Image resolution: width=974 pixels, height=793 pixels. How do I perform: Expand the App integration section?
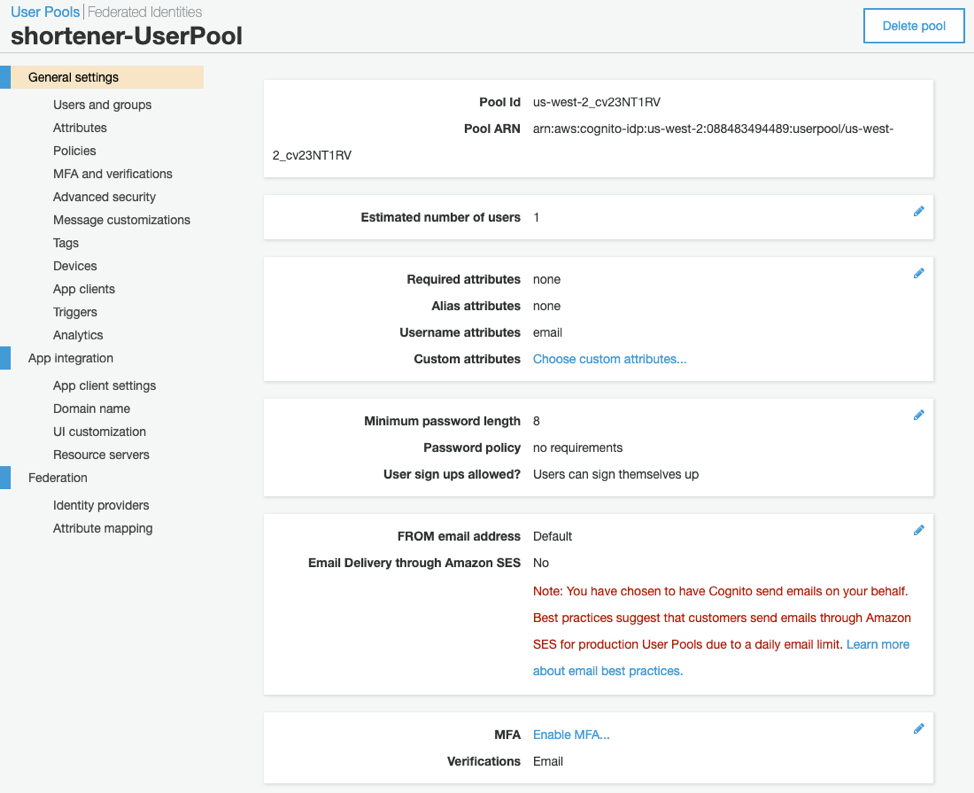coord(70,358)
